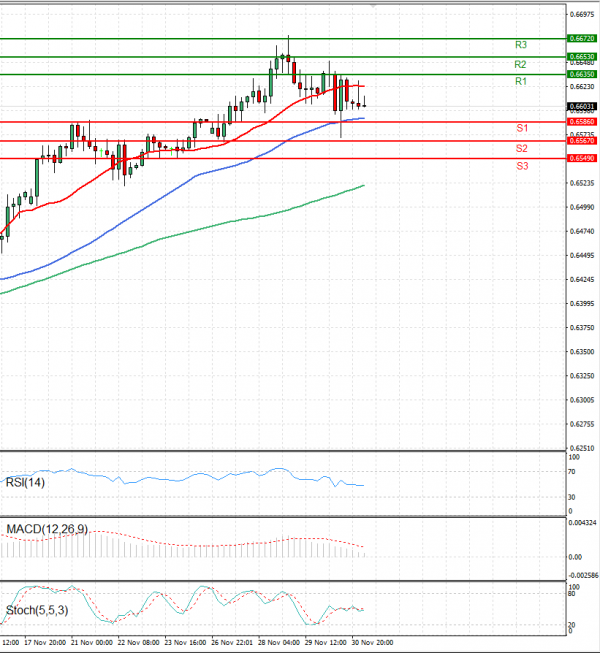Click the 0.62755 price scale value

coord(582,424)
